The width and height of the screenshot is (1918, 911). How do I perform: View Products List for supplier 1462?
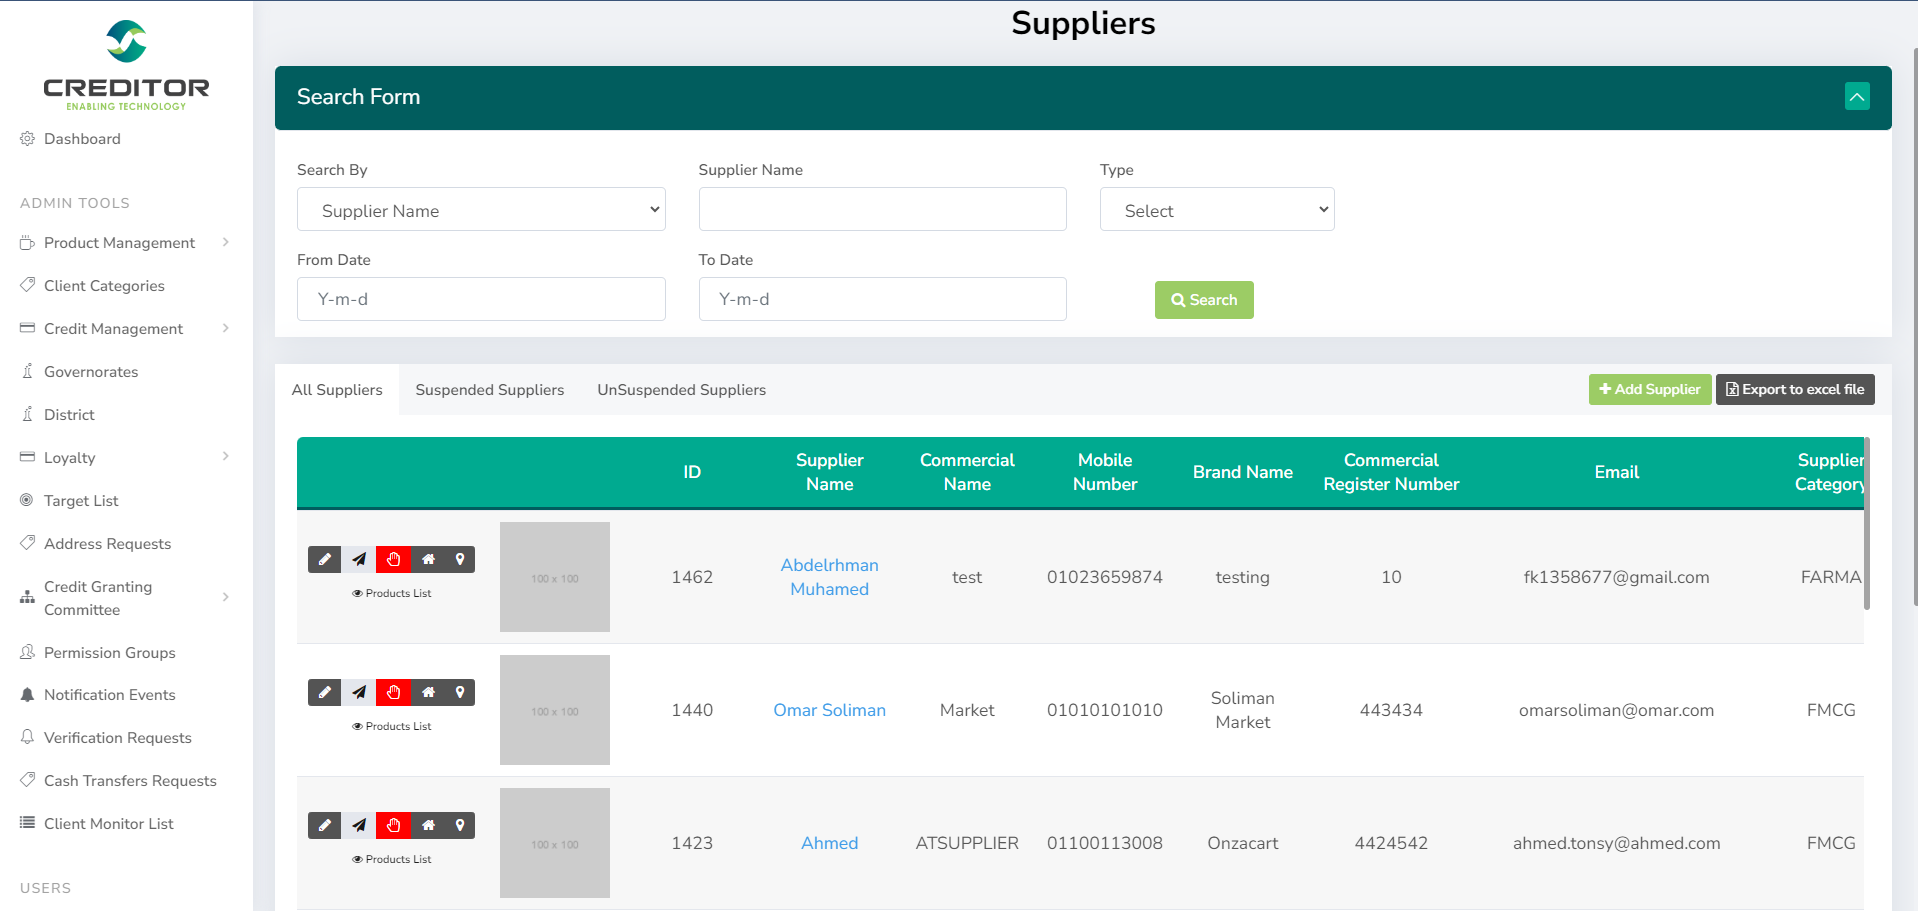coord(392,594)
